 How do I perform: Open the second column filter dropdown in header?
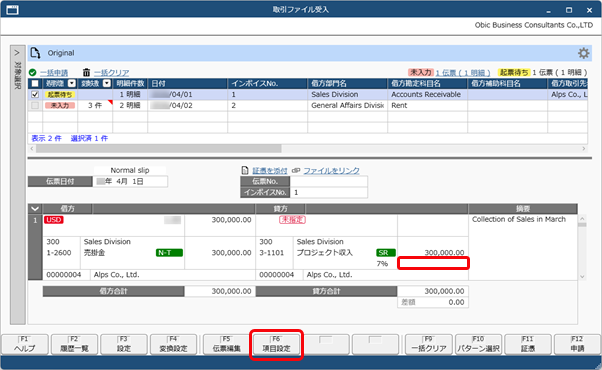pyautogui.click(x=107, y=83)
